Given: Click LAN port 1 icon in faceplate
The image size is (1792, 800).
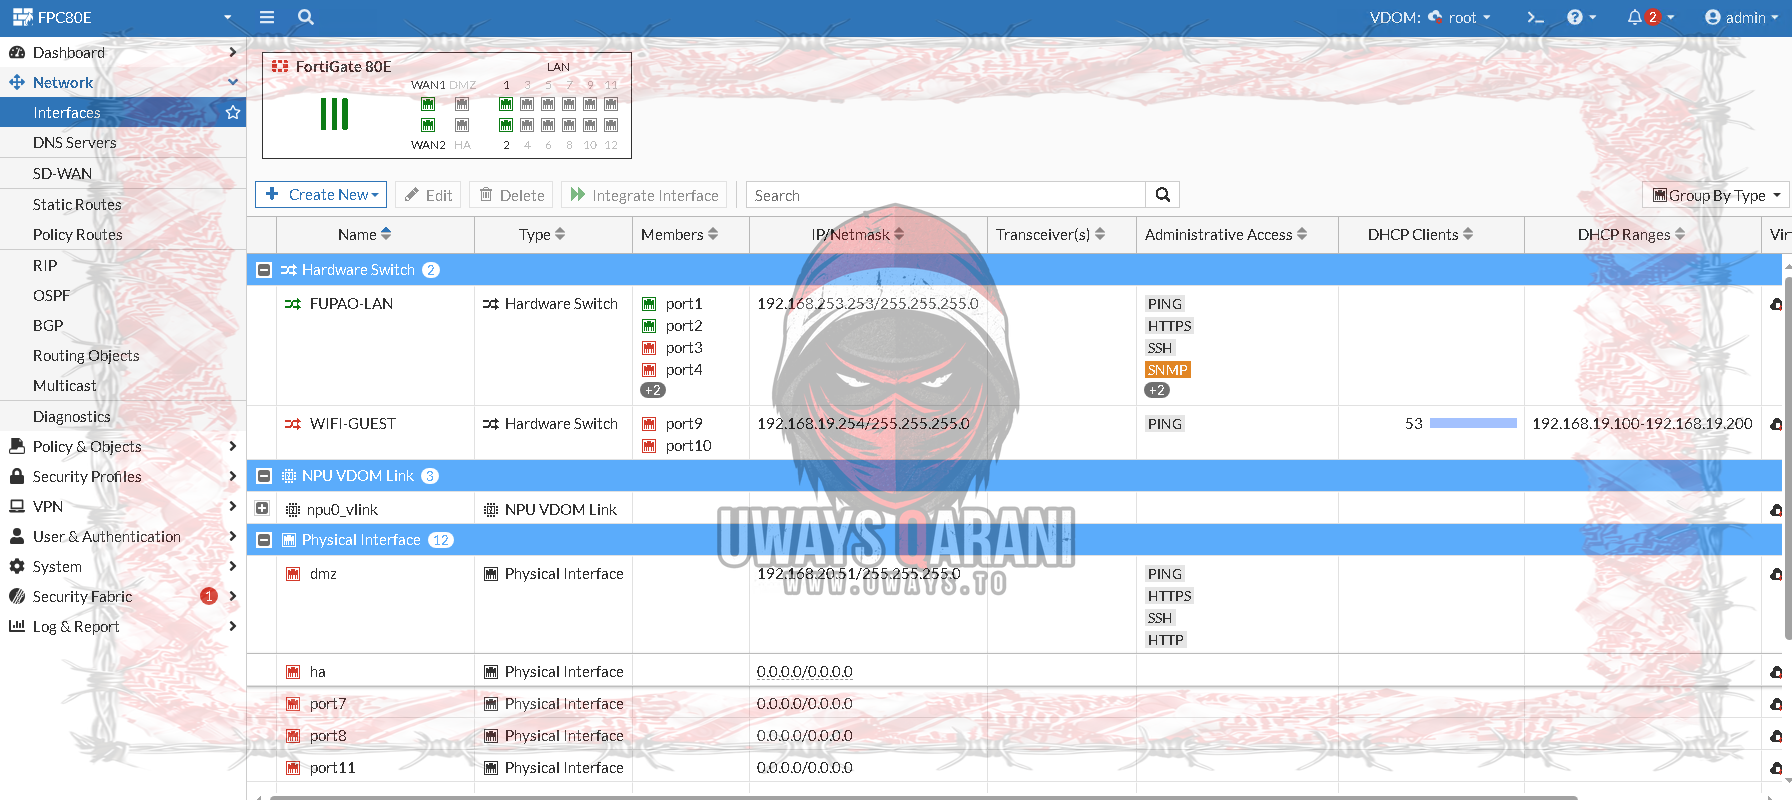Looking at the screenshot, I should 506,104.
